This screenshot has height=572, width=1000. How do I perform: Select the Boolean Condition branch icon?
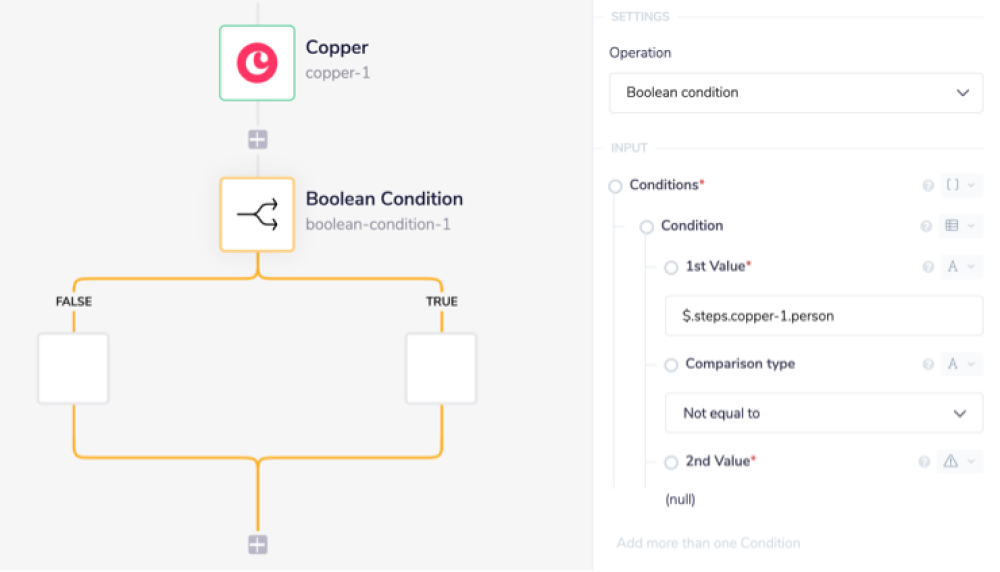click(x=257, y=214)
